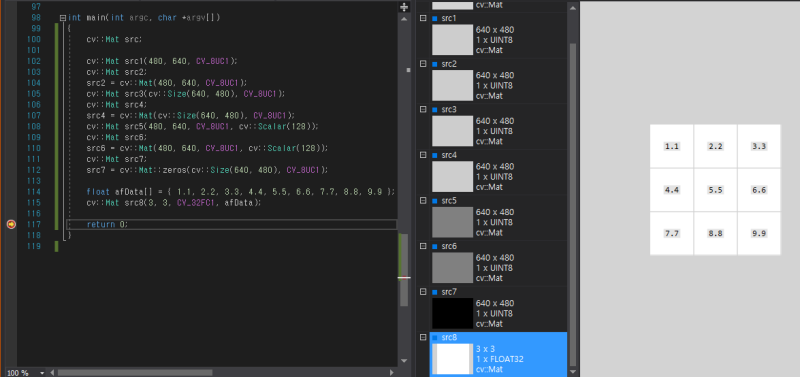Click the blue channel square beside src3

tap(435, 109)
